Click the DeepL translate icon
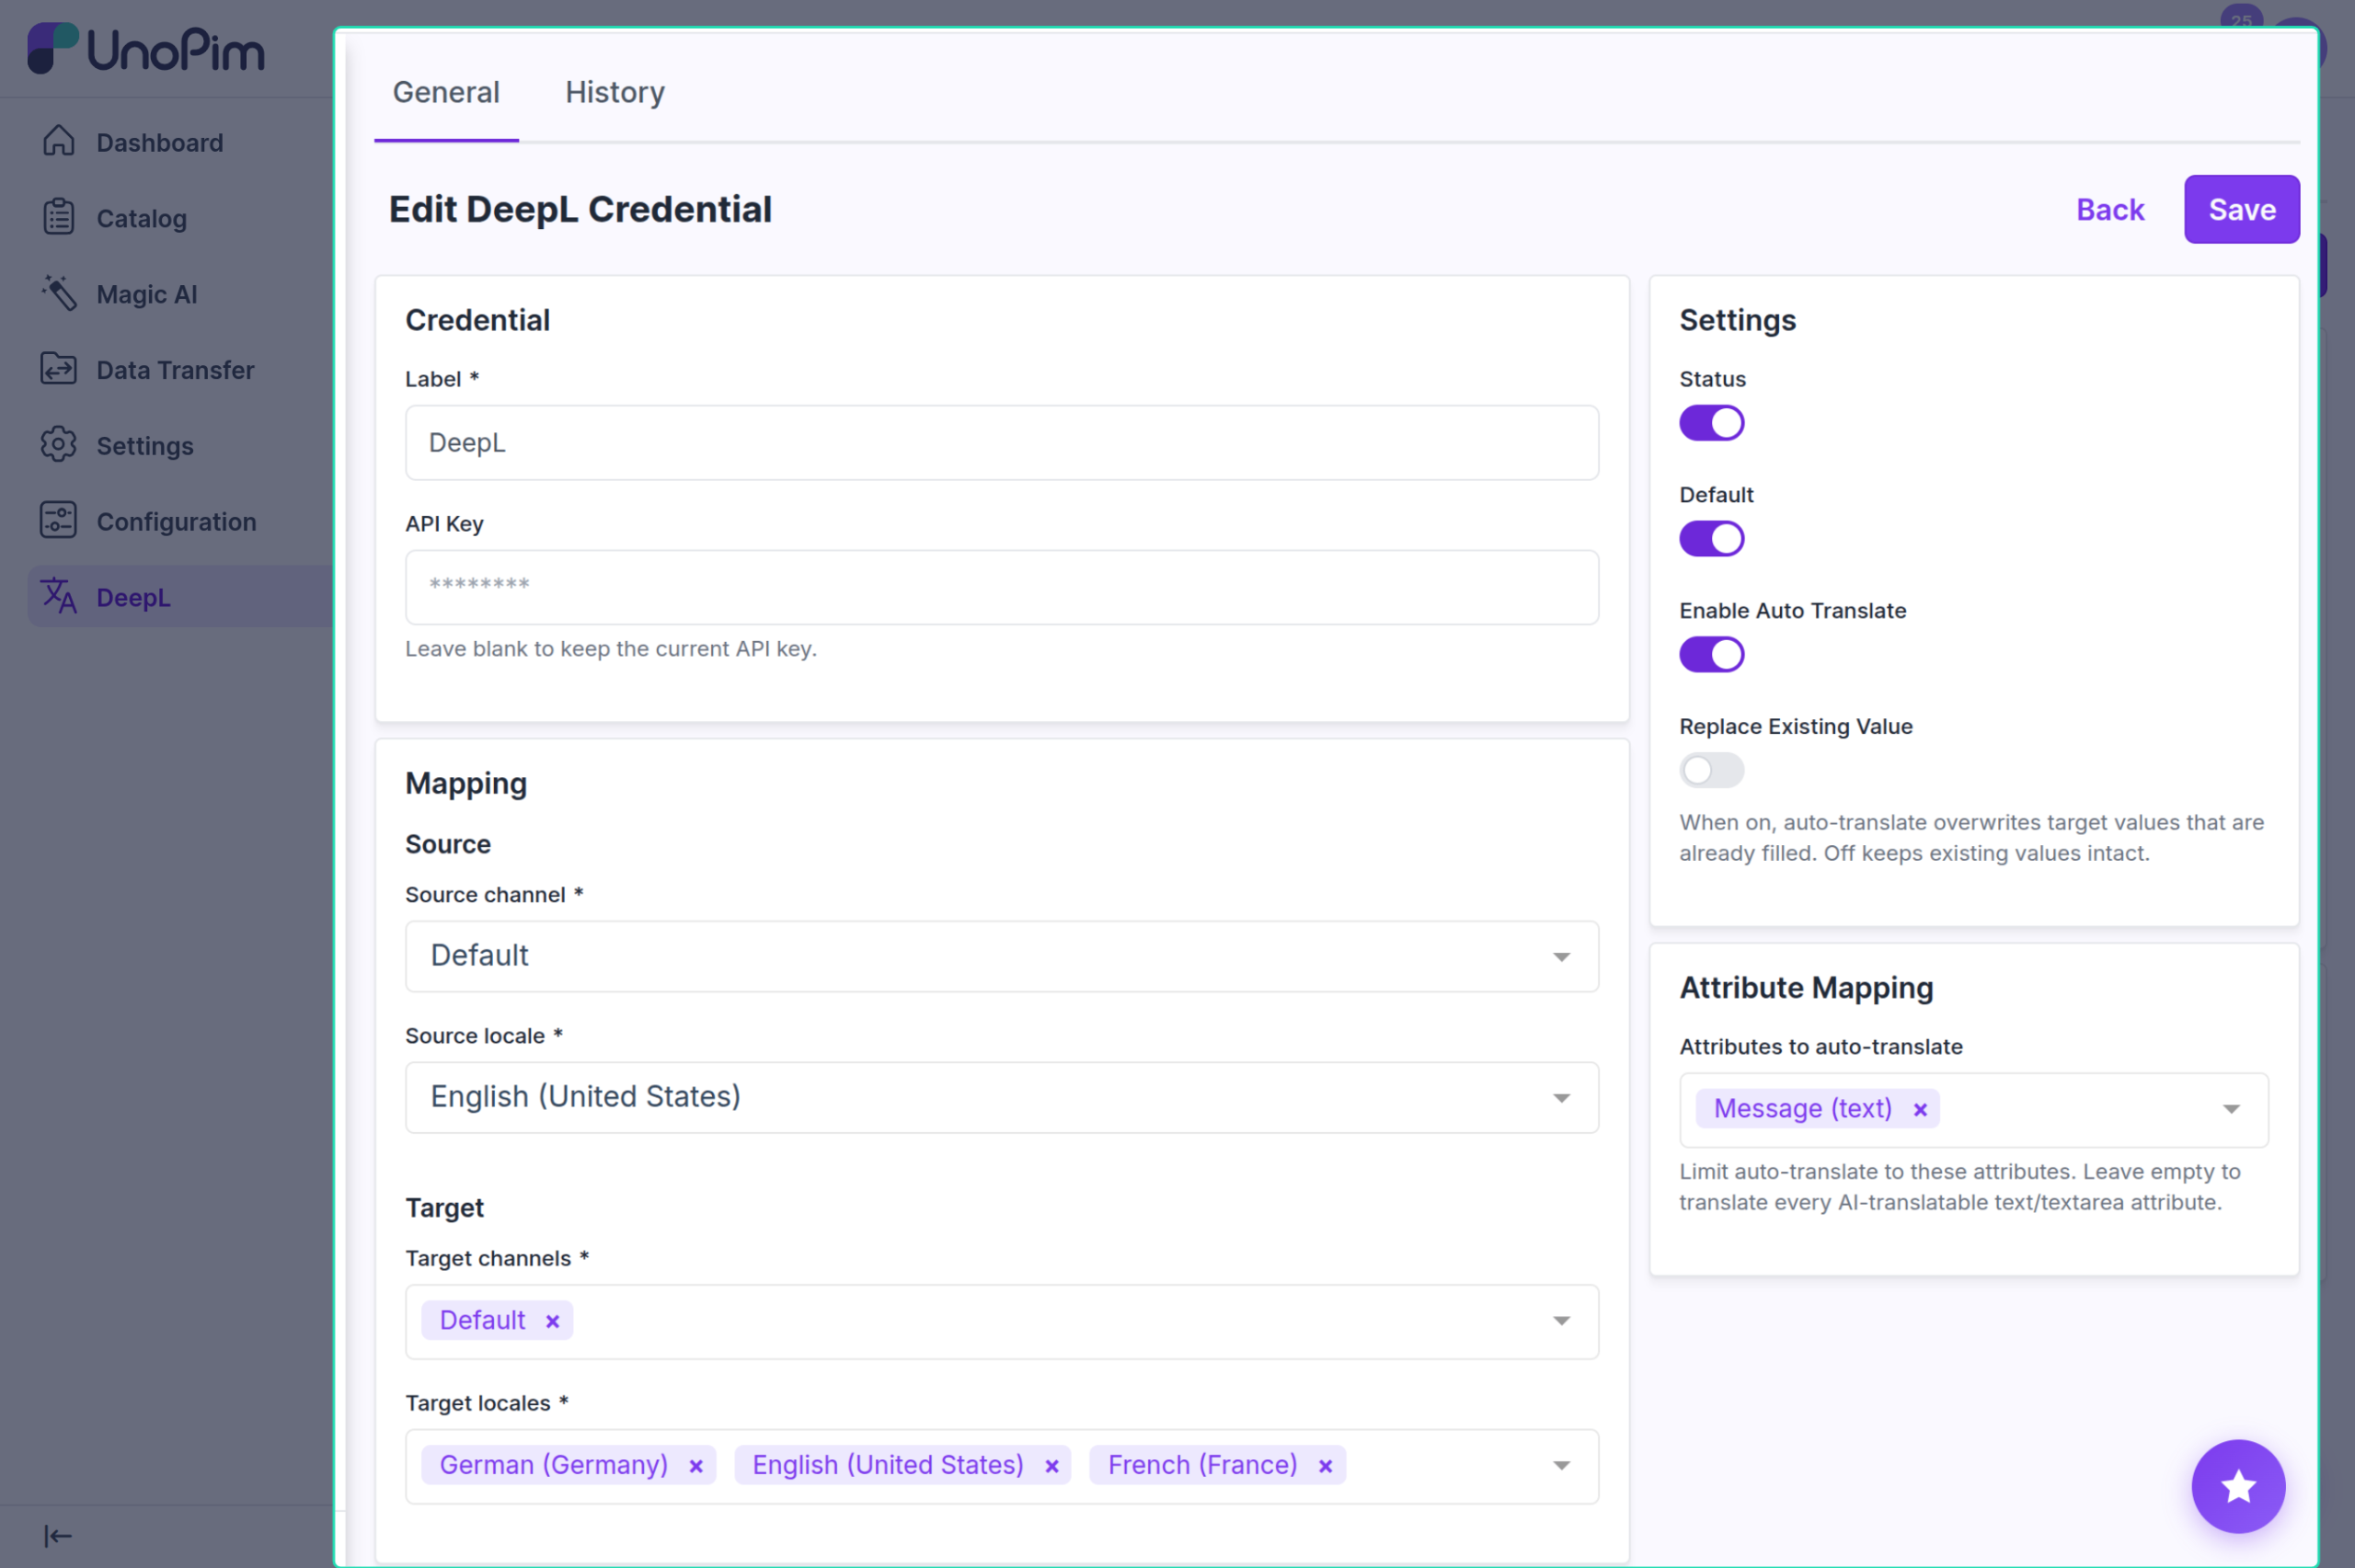Viewport: 2355px width, 1568px height. 58,597
